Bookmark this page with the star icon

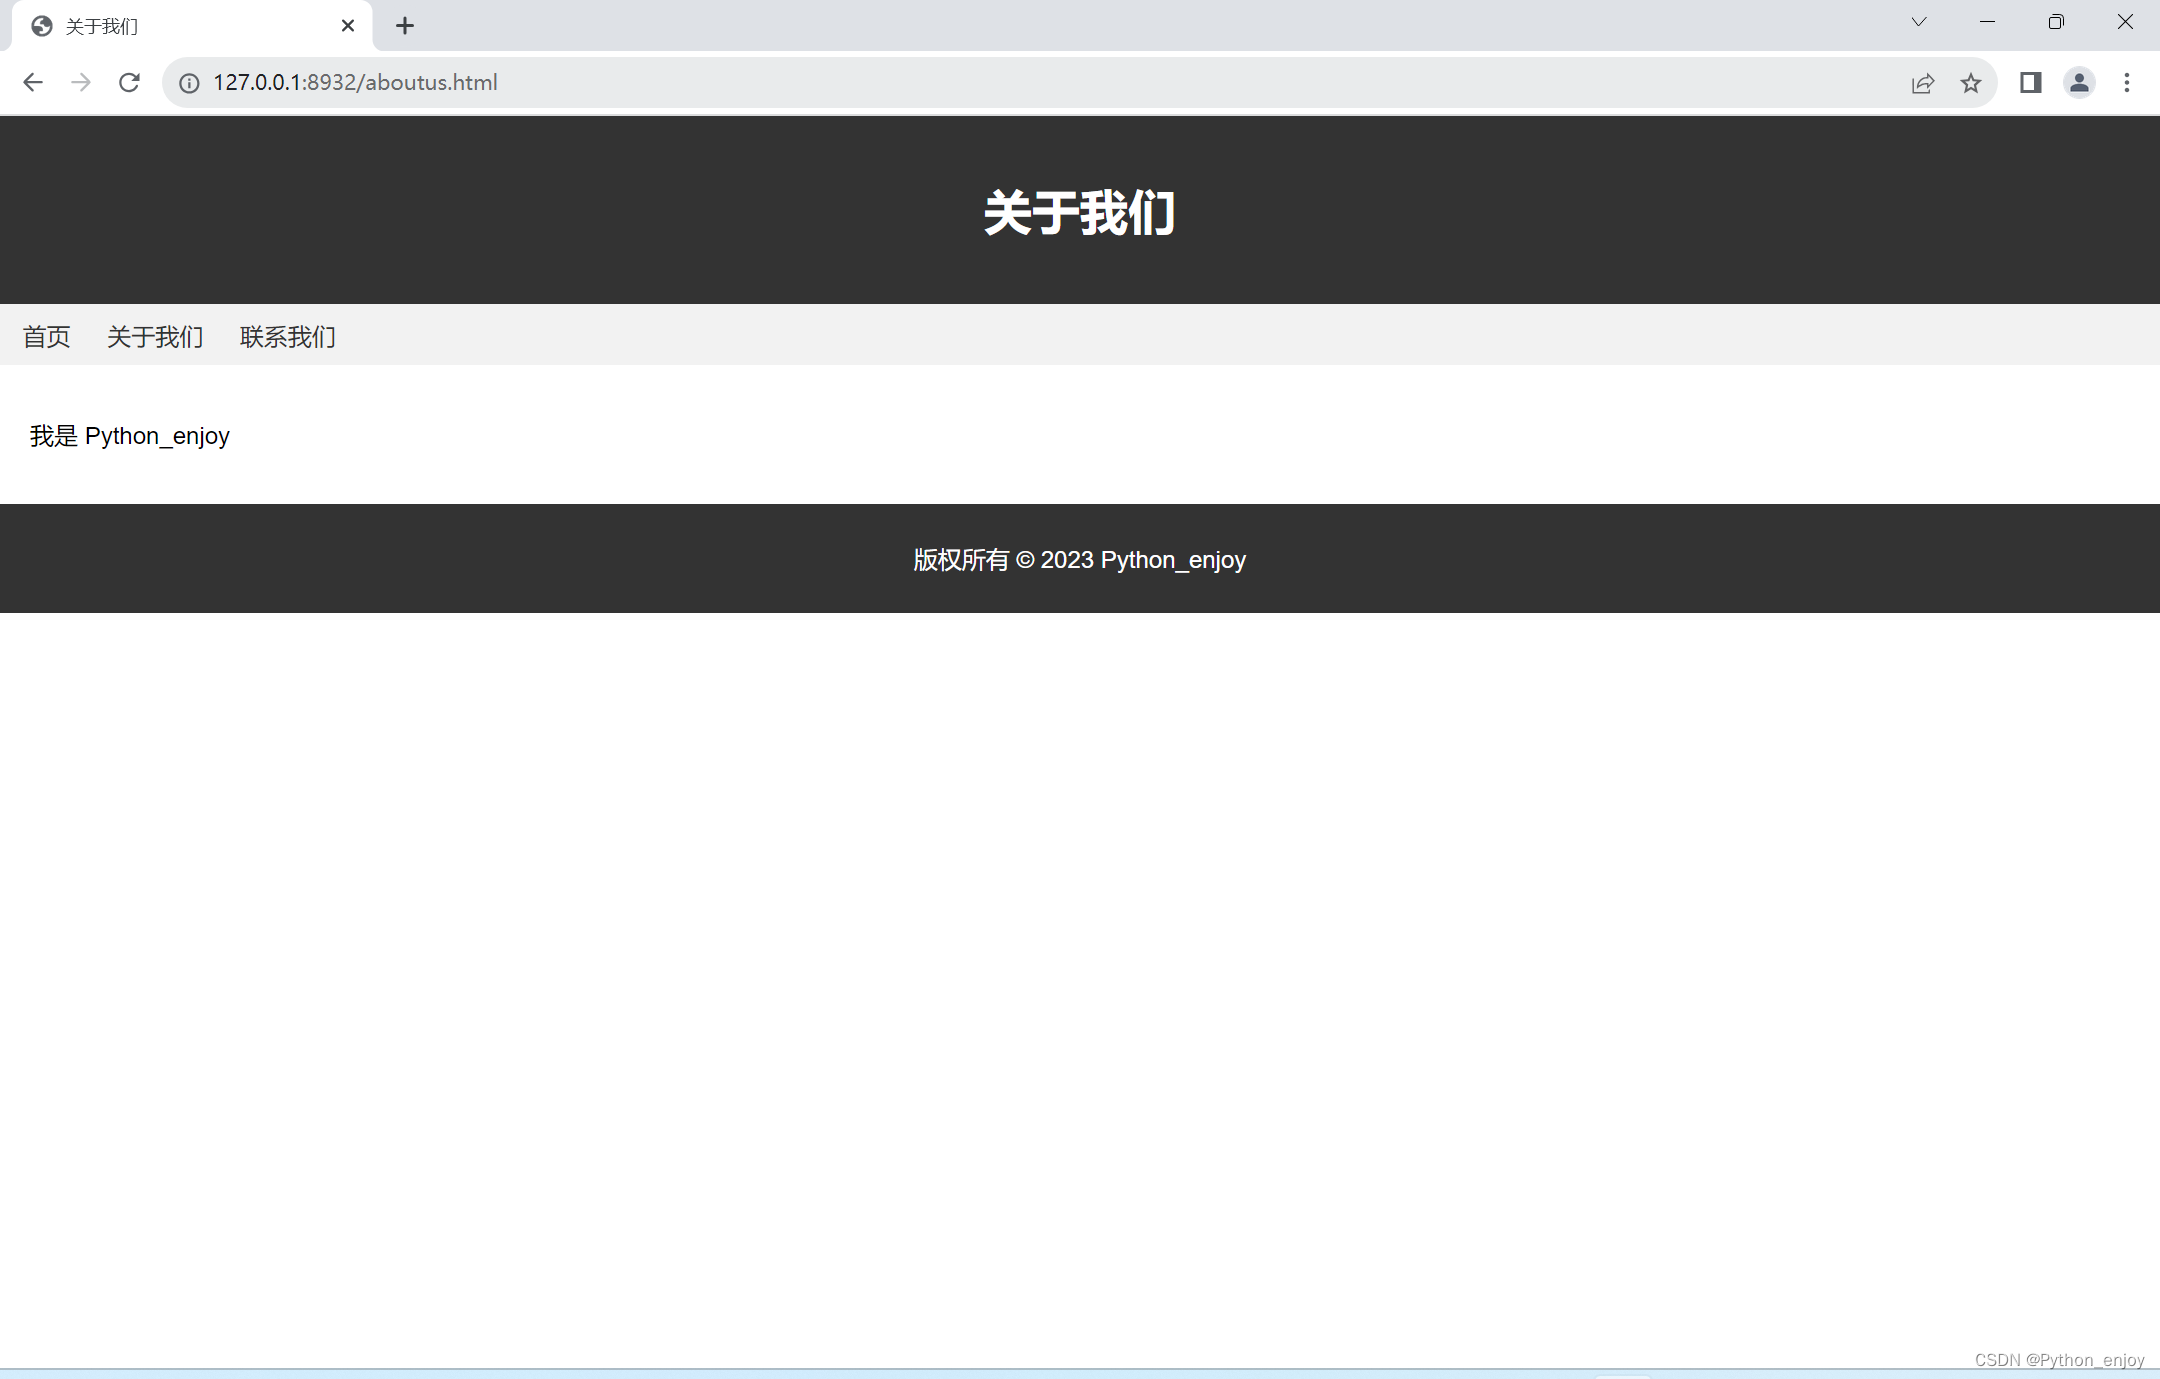click(1971, 83)
